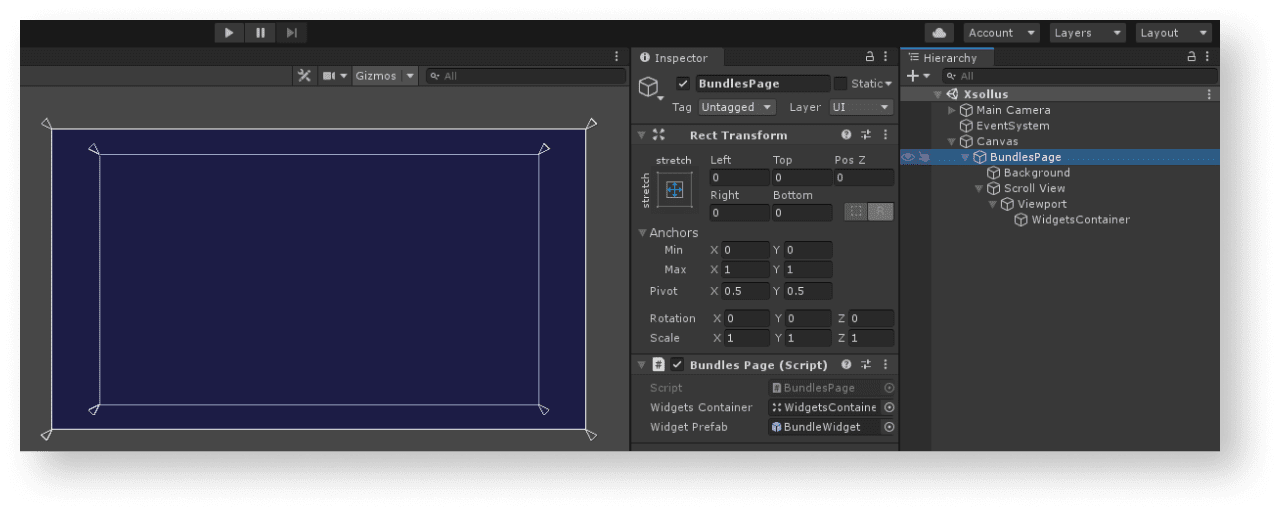Click the Pause button
Screen dimensions: 1280x512
pyautogui.click(x=260, y=33)
